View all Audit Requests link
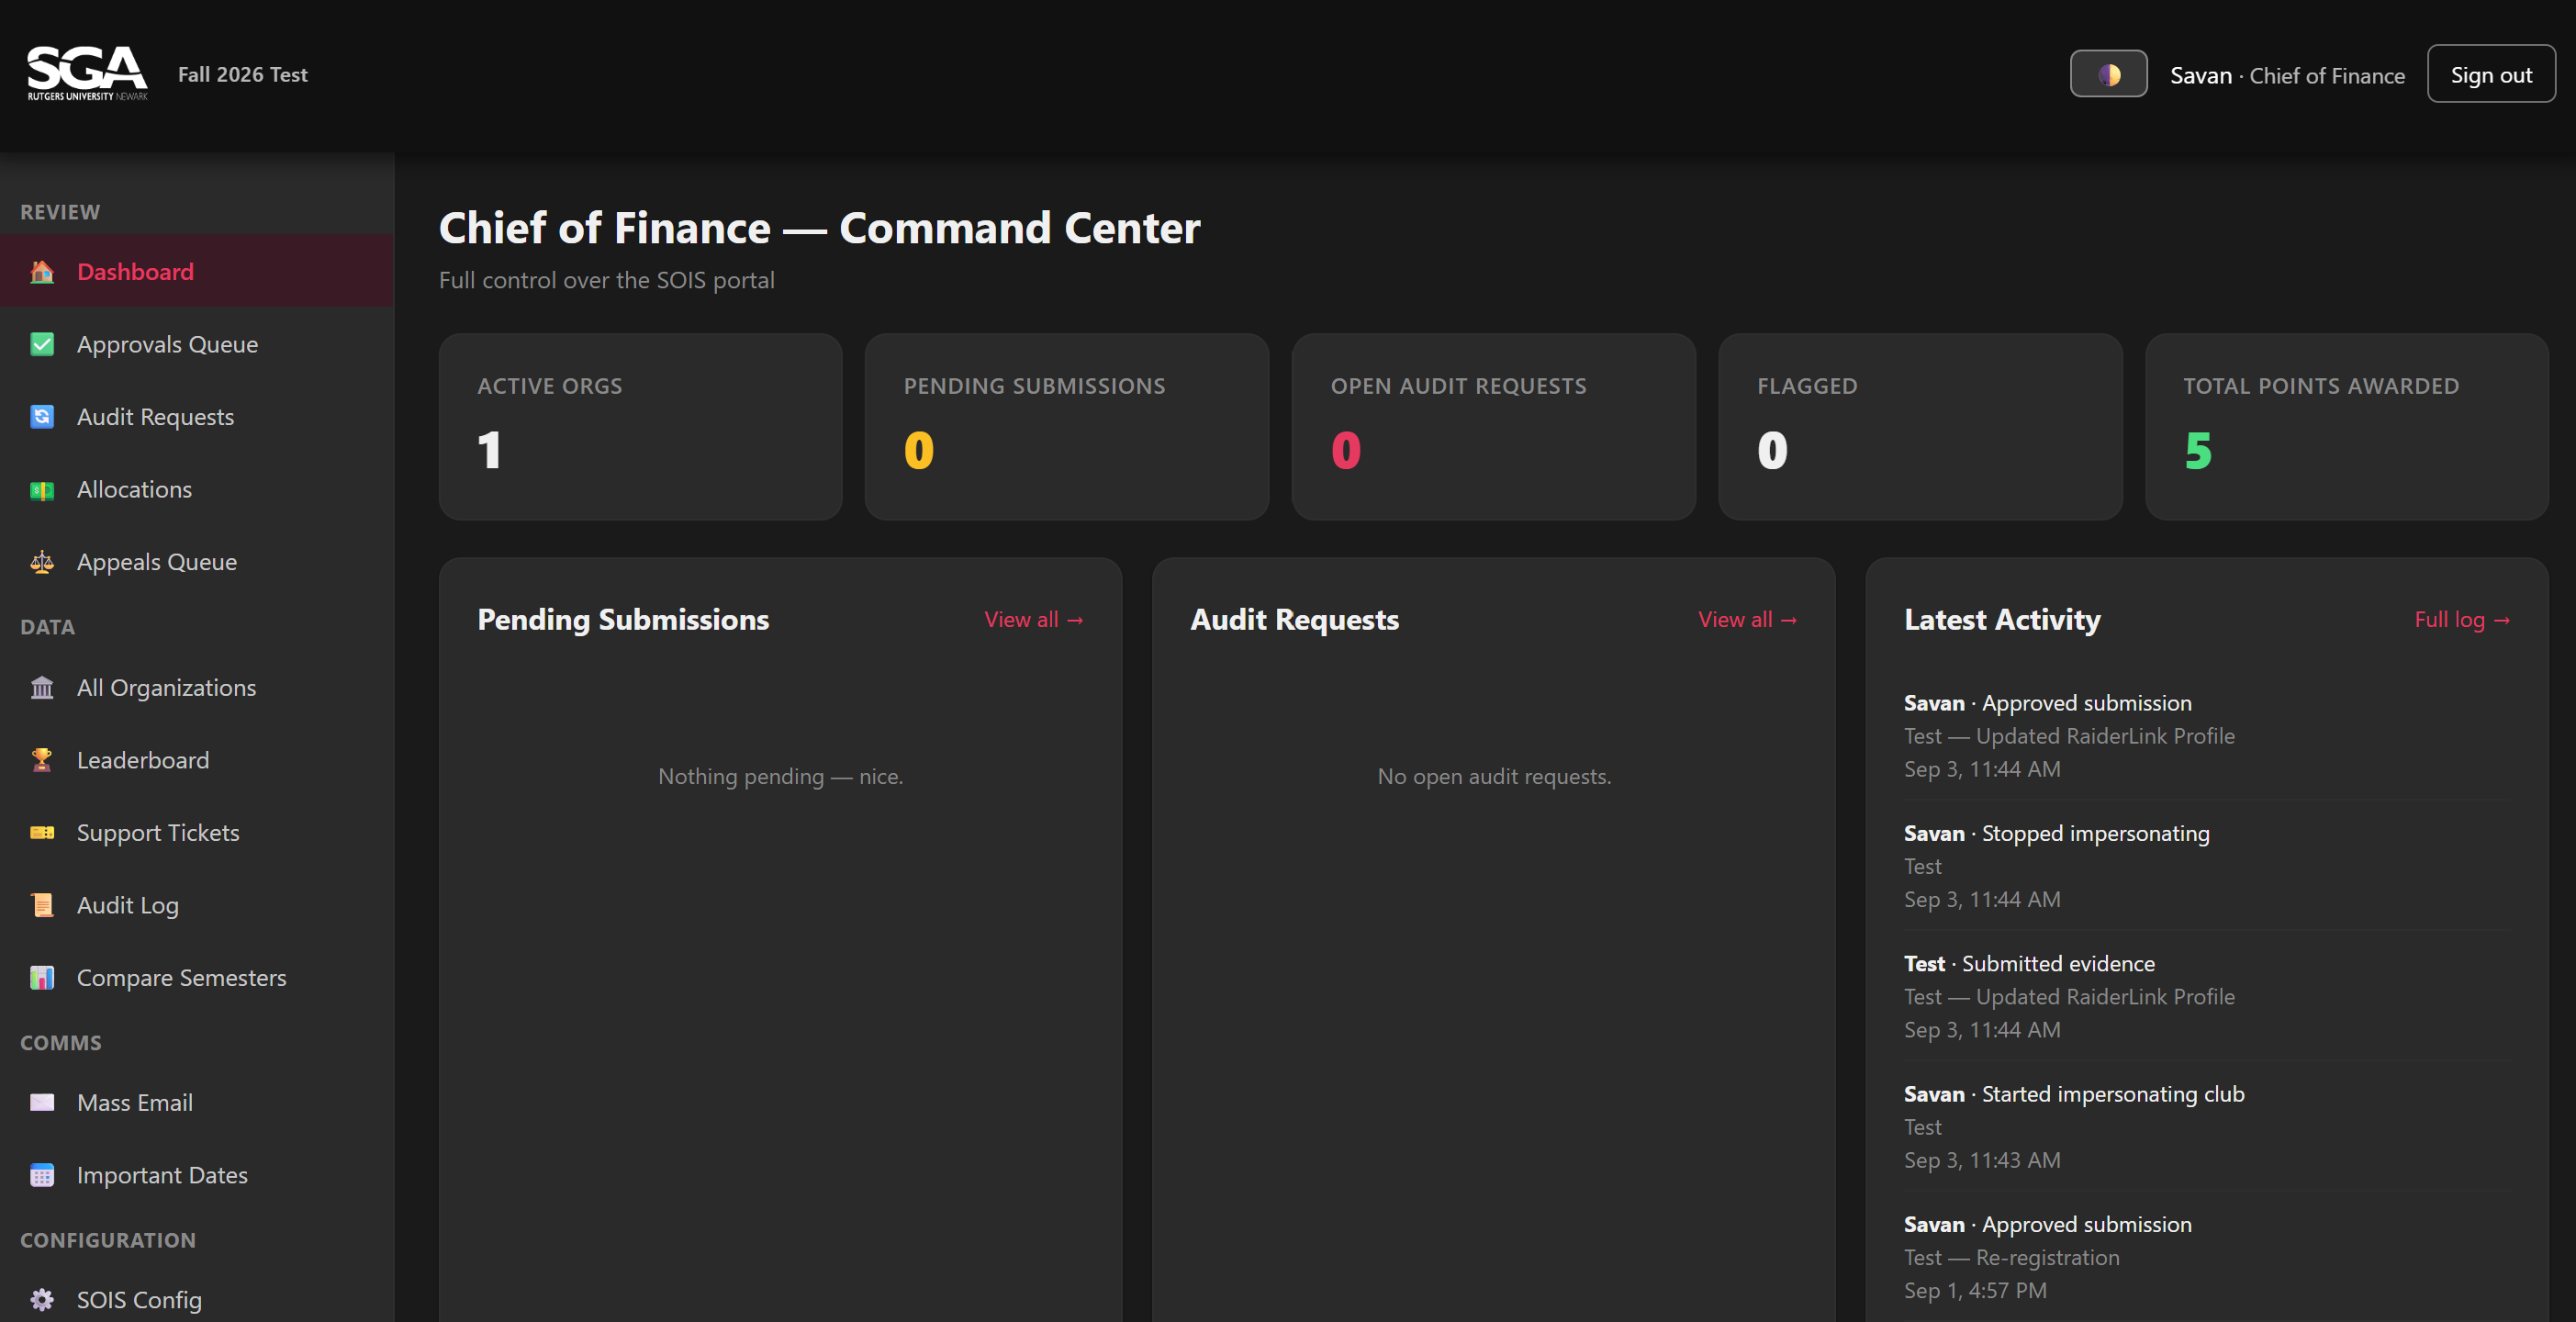Viewport: 2576px width, 1322px height. 1747,620
